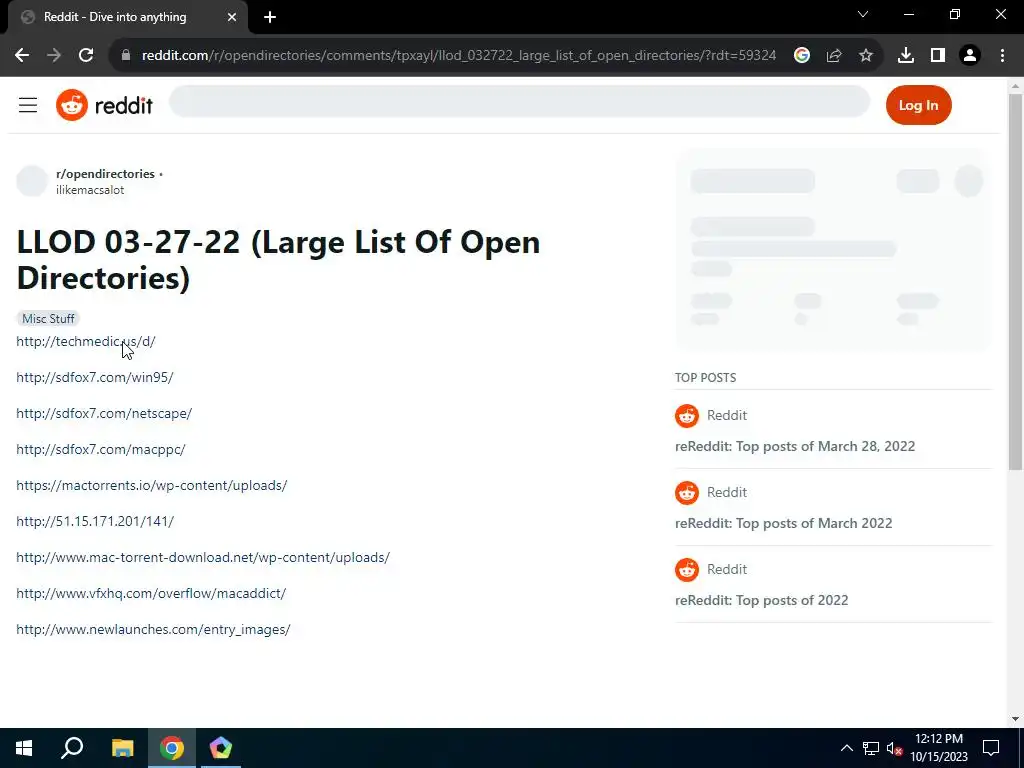This screenshot has height=768, width=1024.
Task: Toggle the browser side panel
Action: (x=937, y=56)
